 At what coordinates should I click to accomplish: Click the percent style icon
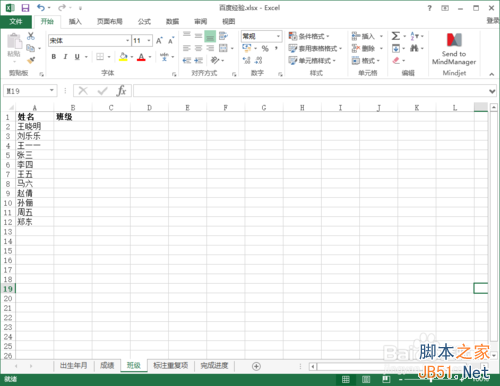265,49
